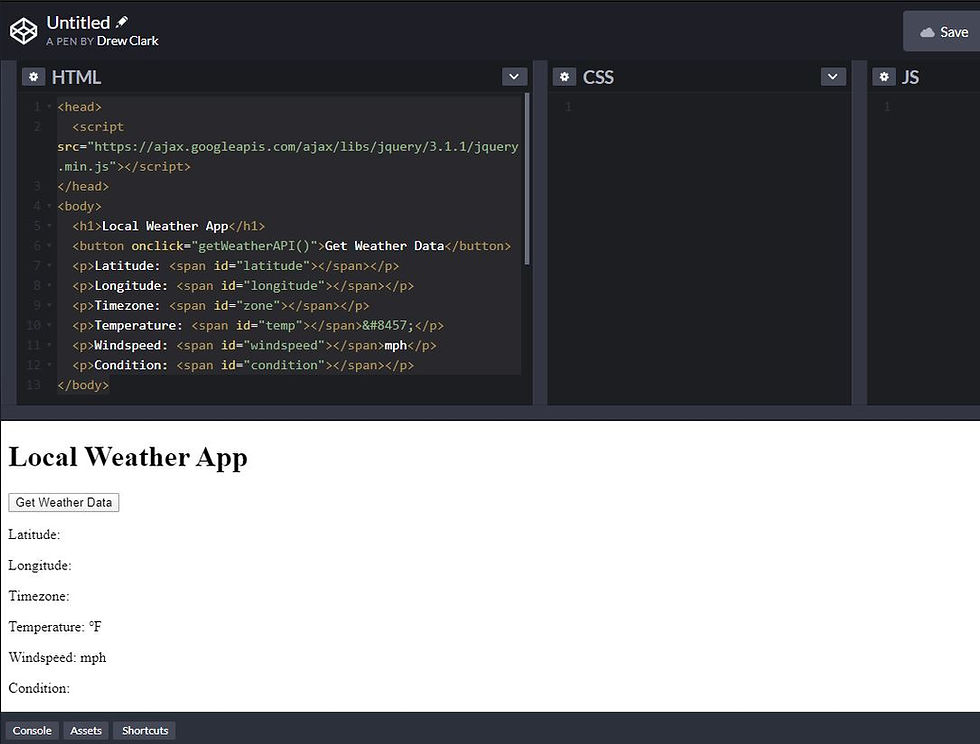Click the Temperature: °F text in preview
This screenshot has height=744, width=980.
coord(55,626)
